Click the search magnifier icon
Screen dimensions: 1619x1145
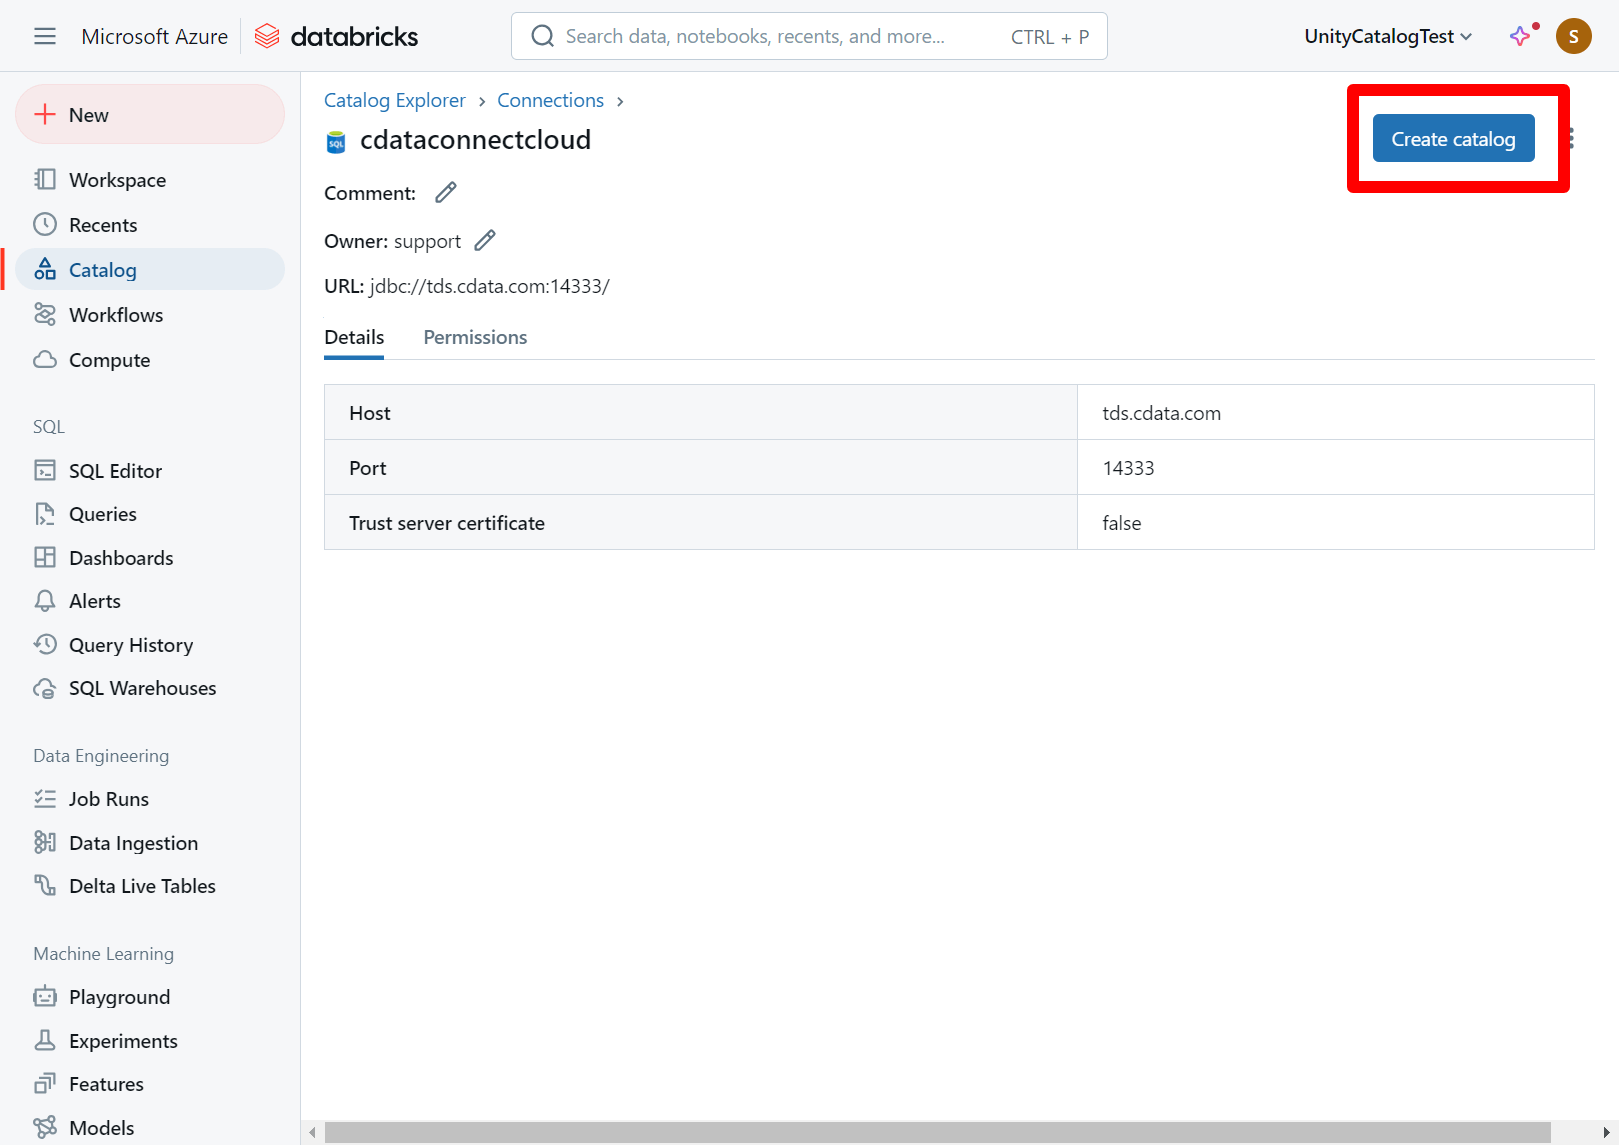(543, 36)
